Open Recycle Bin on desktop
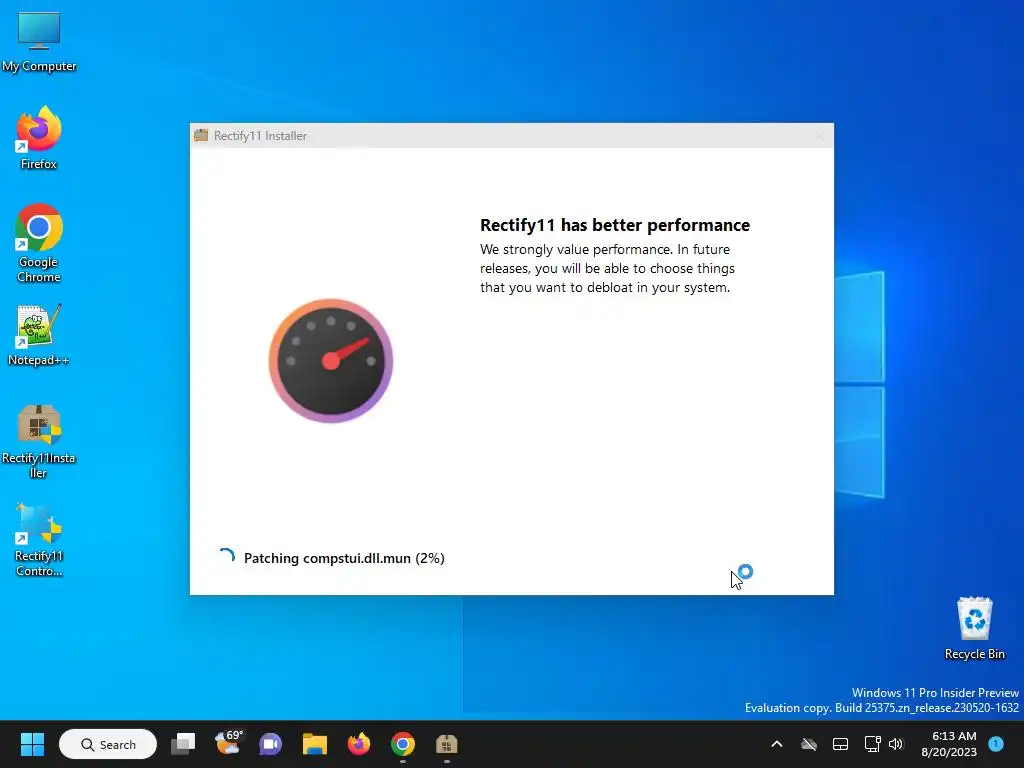This screenshot has width=1024, height=768. 974,628
